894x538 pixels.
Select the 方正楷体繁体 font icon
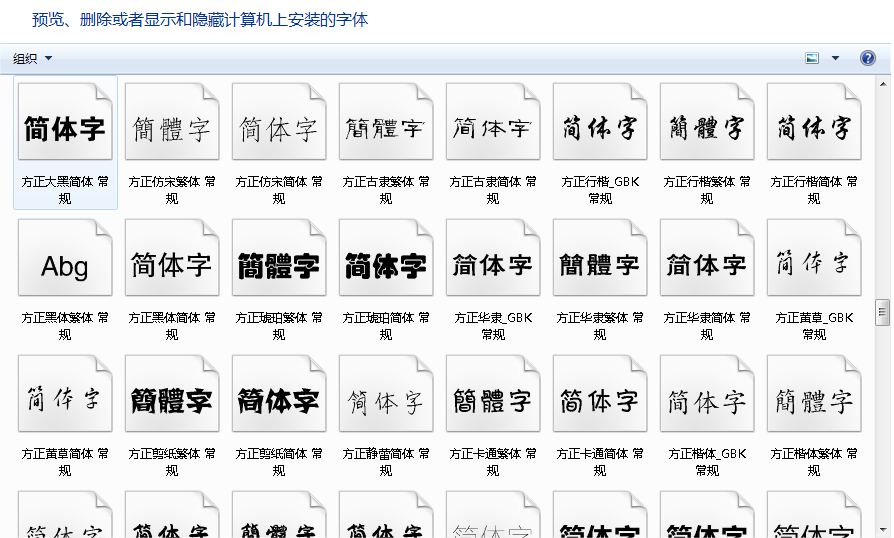pyautogui.click(x=814, y=394)
